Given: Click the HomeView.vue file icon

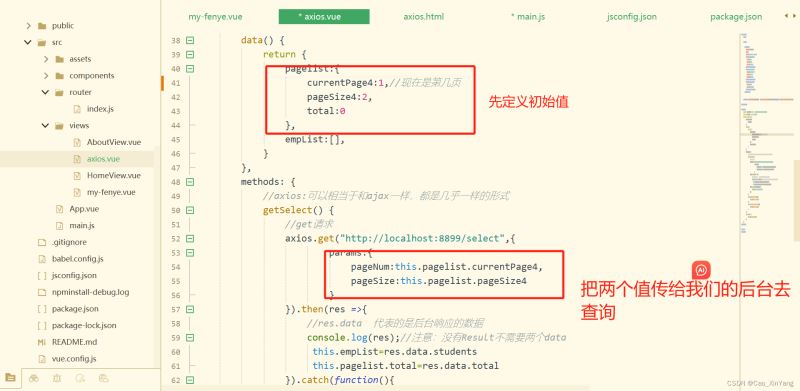Looking at the screenshot, I should pyautogui.click(x=77, y=176).
